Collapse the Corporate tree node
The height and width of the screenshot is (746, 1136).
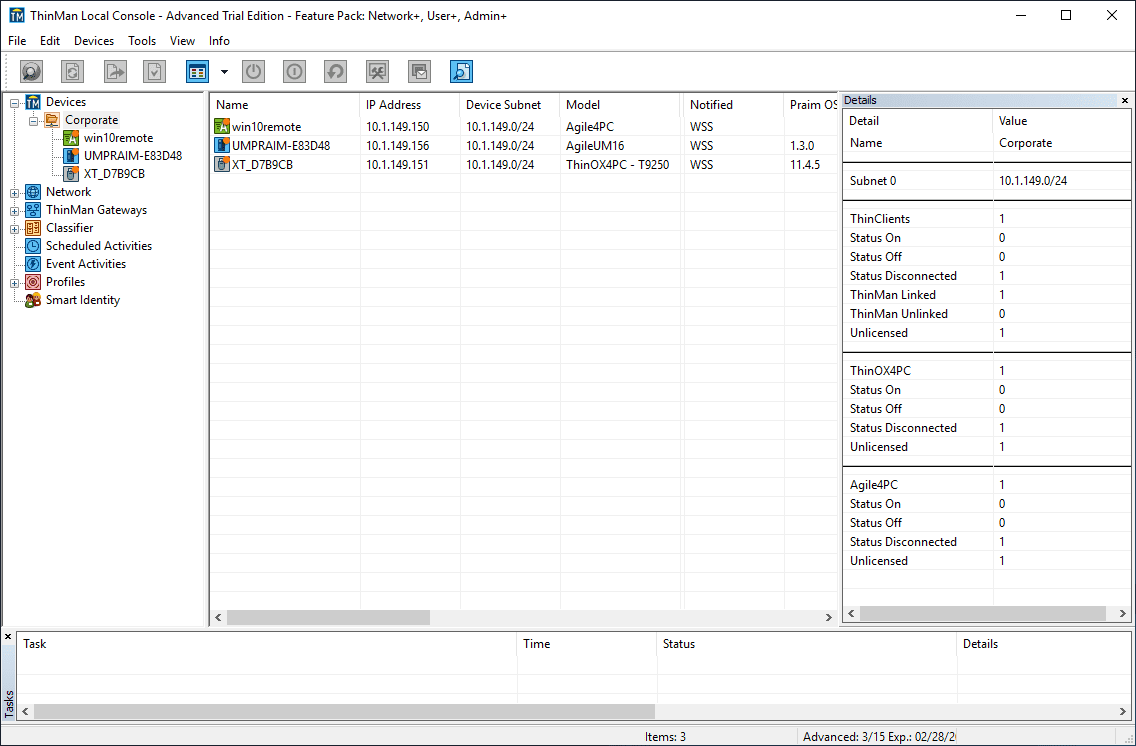click(x=33, y=122)
